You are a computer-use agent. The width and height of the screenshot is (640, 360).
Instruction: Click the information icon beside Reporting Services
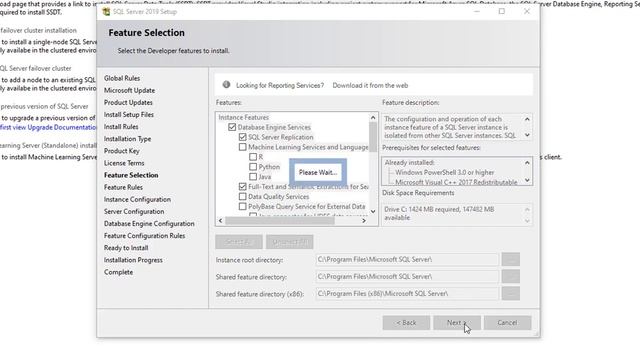(226, 85)
